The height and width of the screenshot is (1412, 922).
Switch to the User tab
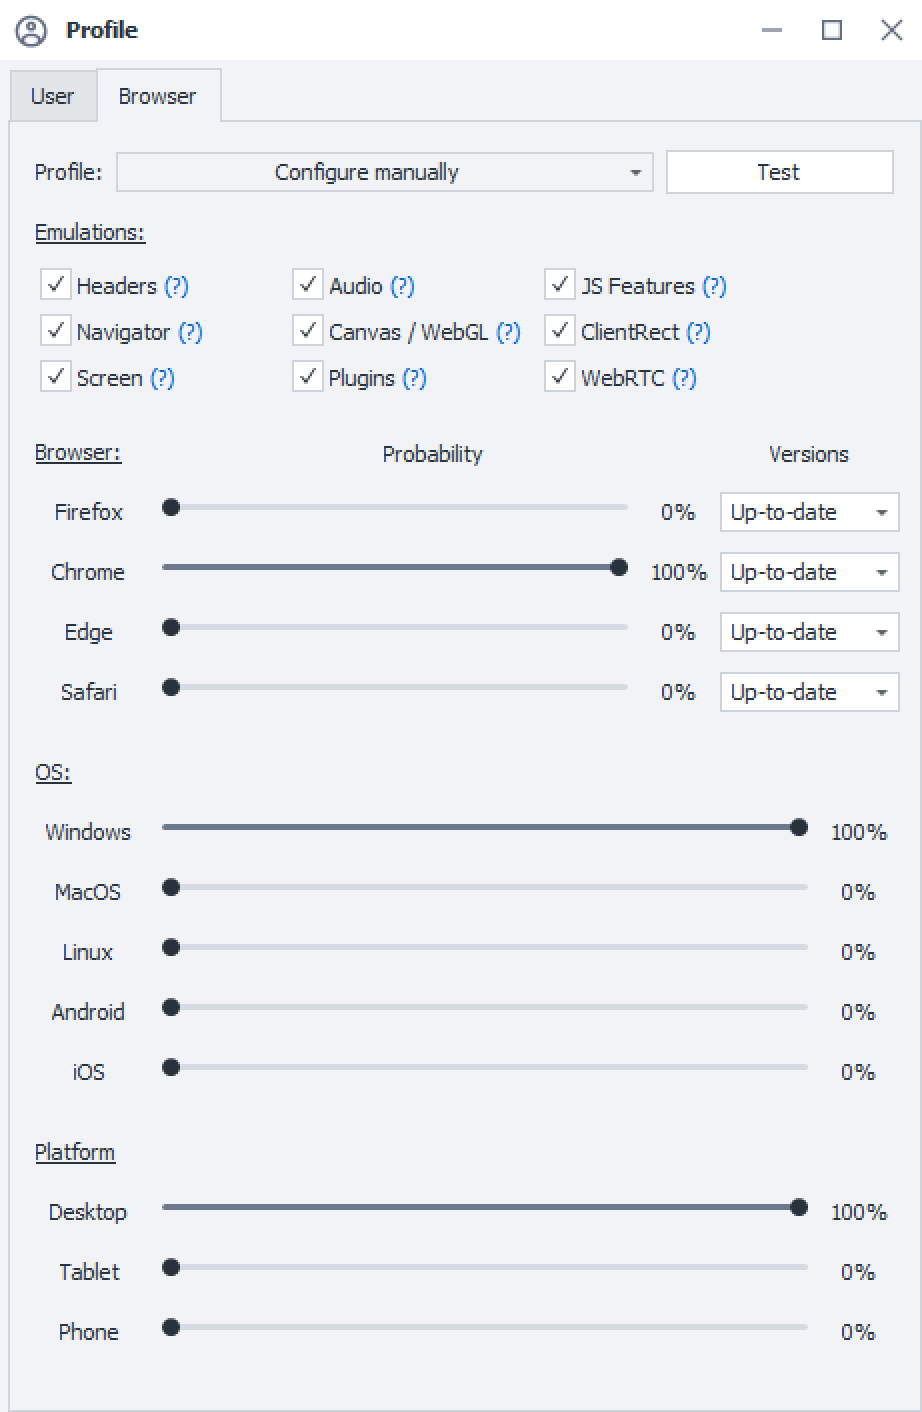tap(52, 96)
